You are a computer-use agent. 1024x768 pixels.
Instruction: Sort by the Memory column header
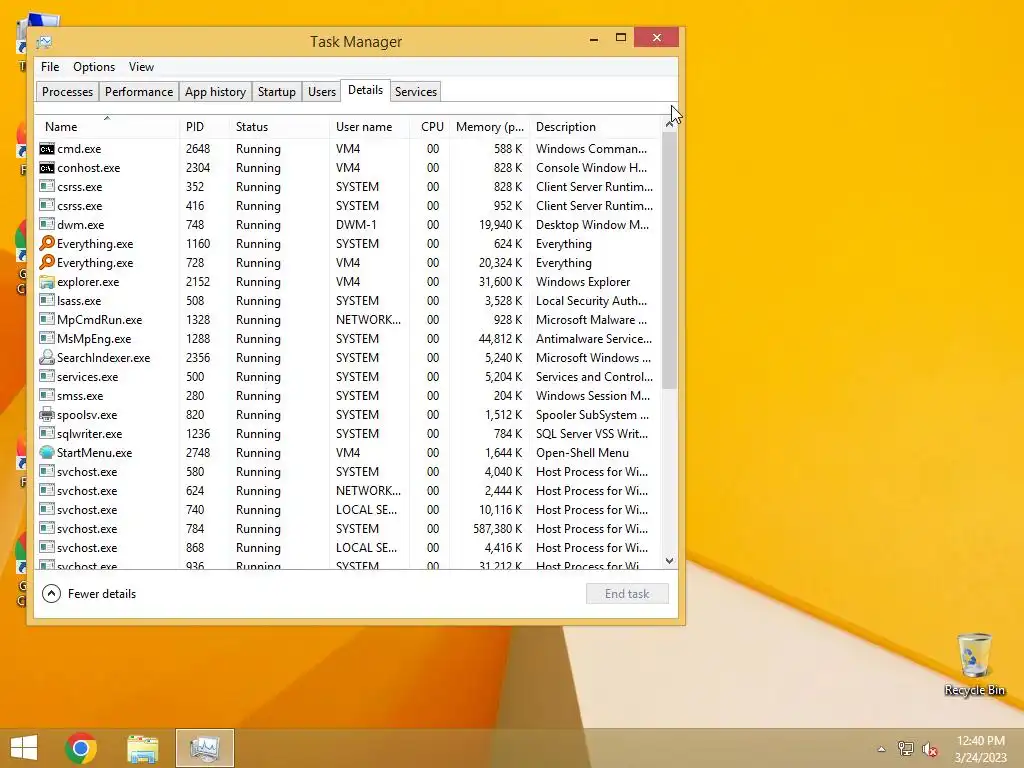pos(490,127)
